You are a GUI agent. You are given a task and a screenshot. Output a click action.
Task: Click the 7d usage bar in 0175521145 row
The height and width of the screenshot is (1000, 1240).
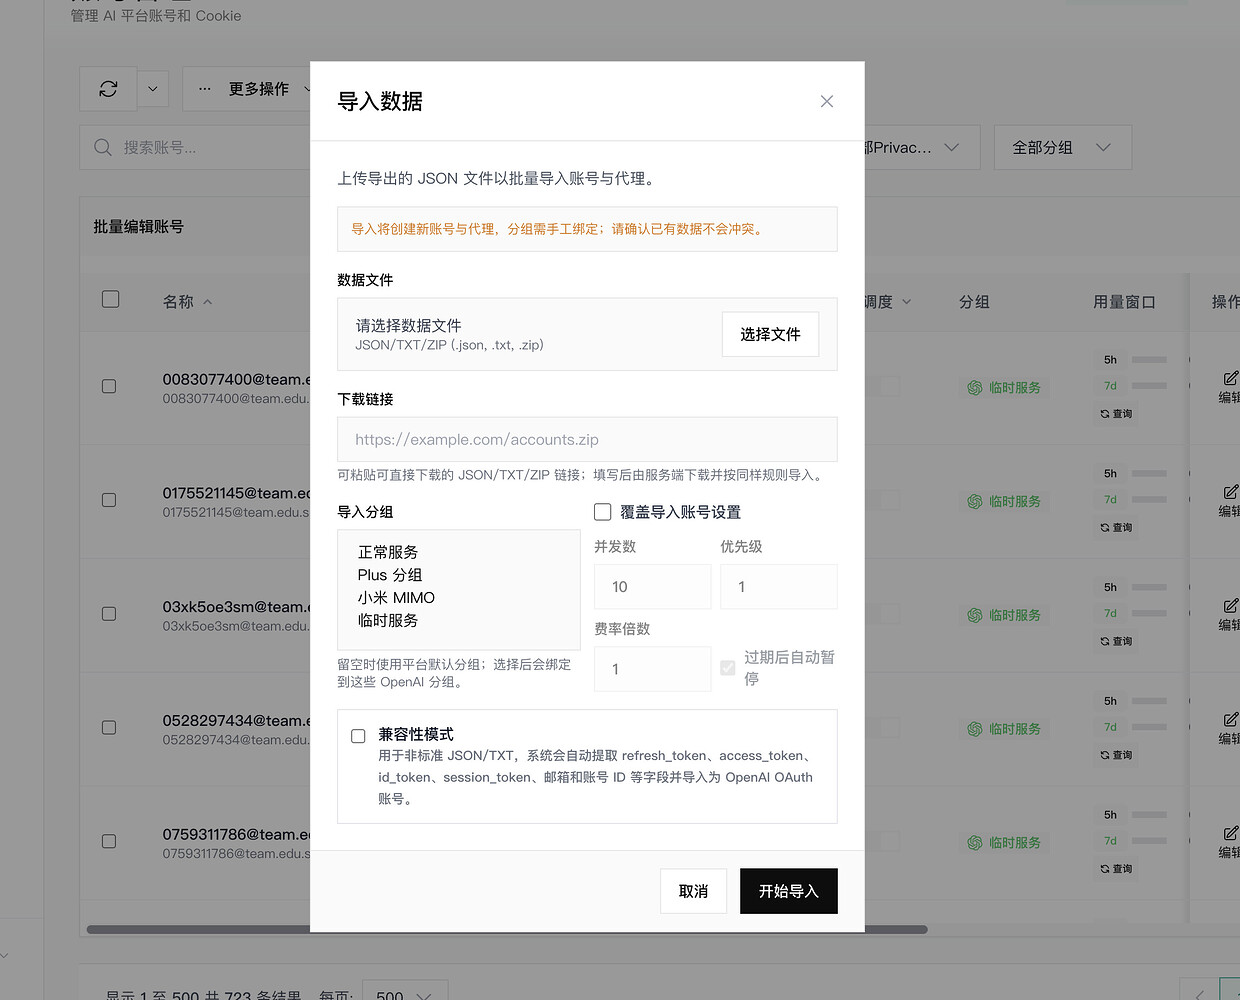tap(1149, 499)
